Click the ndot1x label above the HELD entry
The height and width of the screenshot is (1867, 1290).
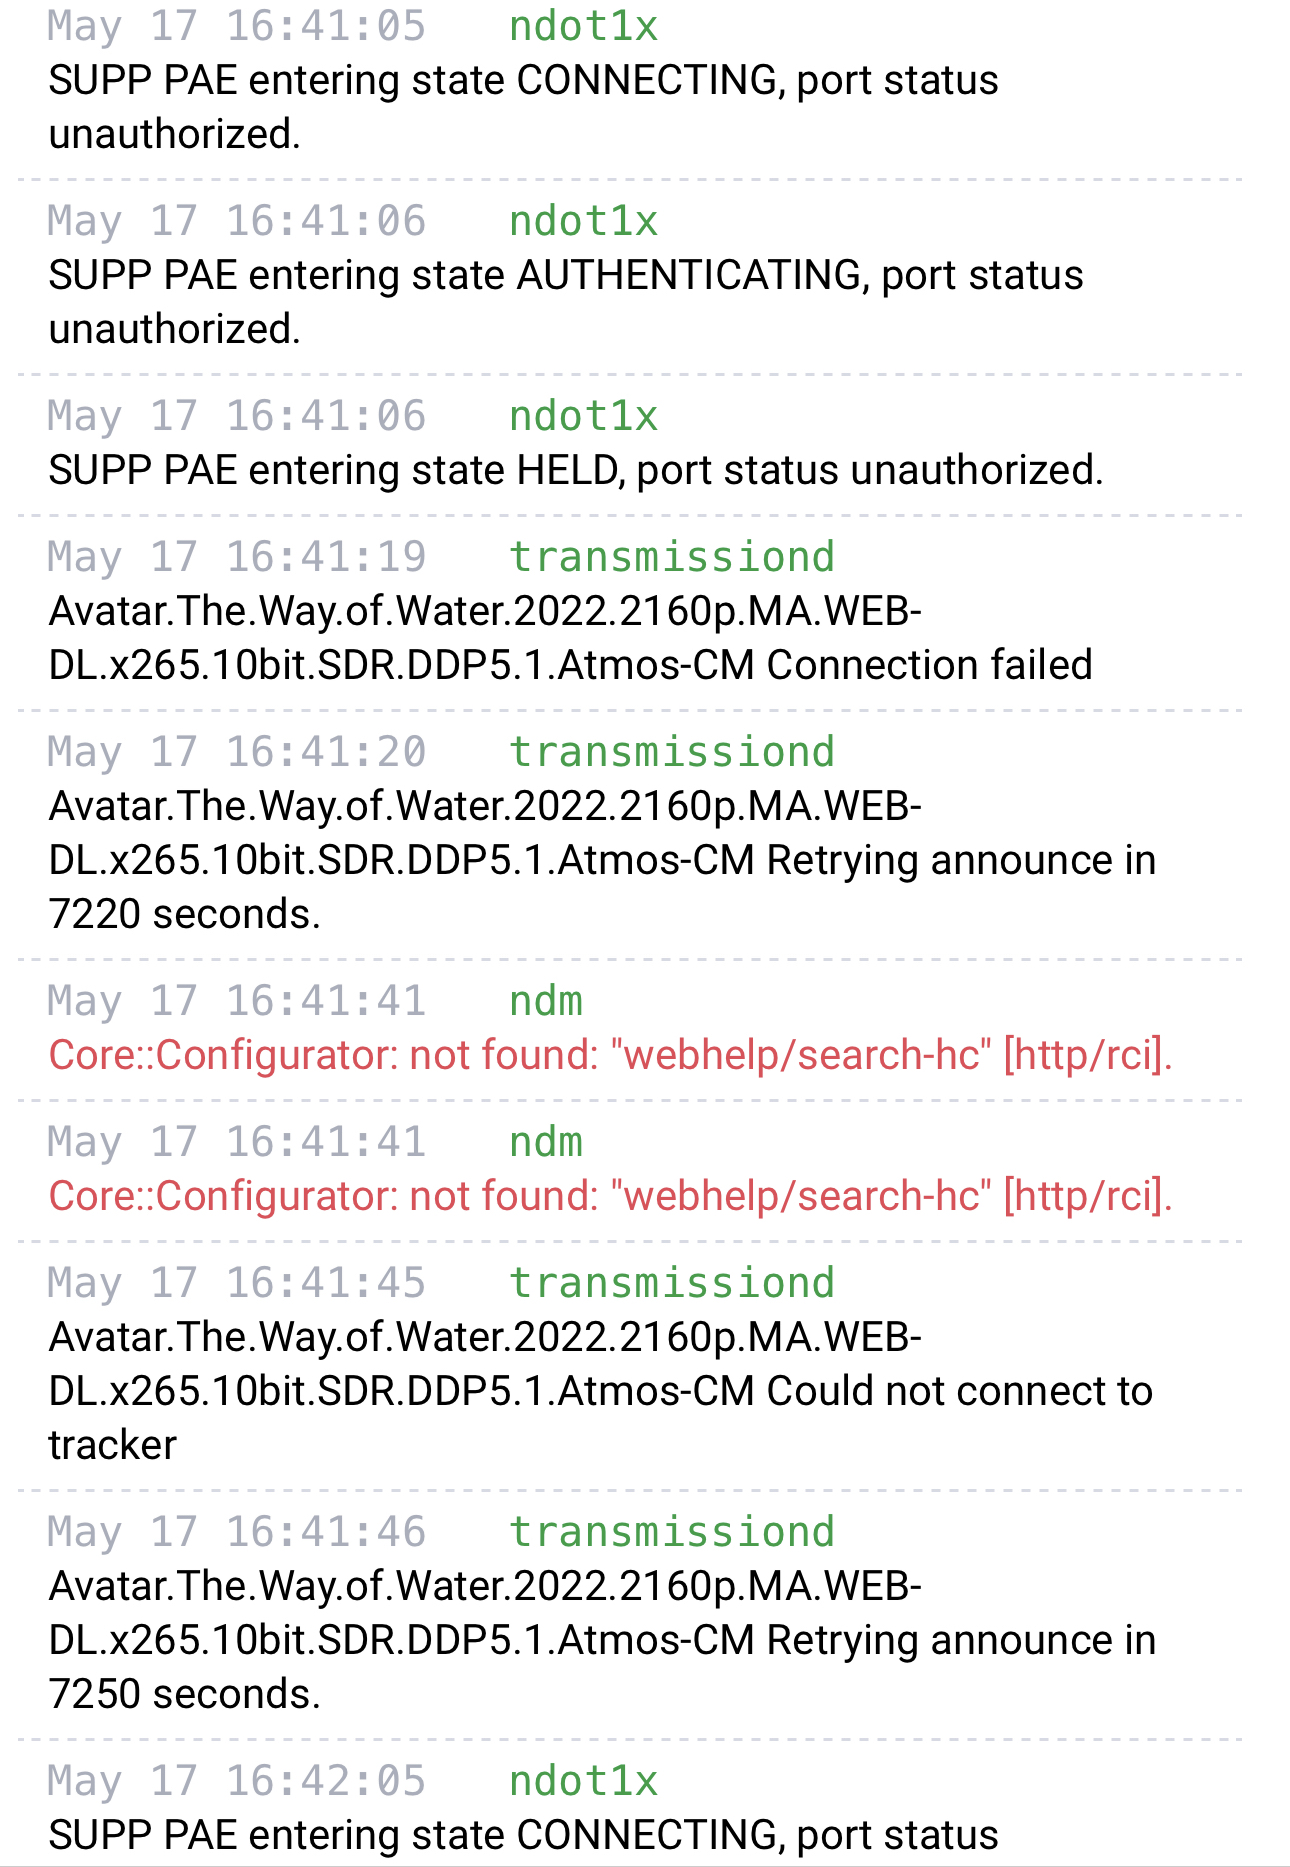(x=583, y=416)
